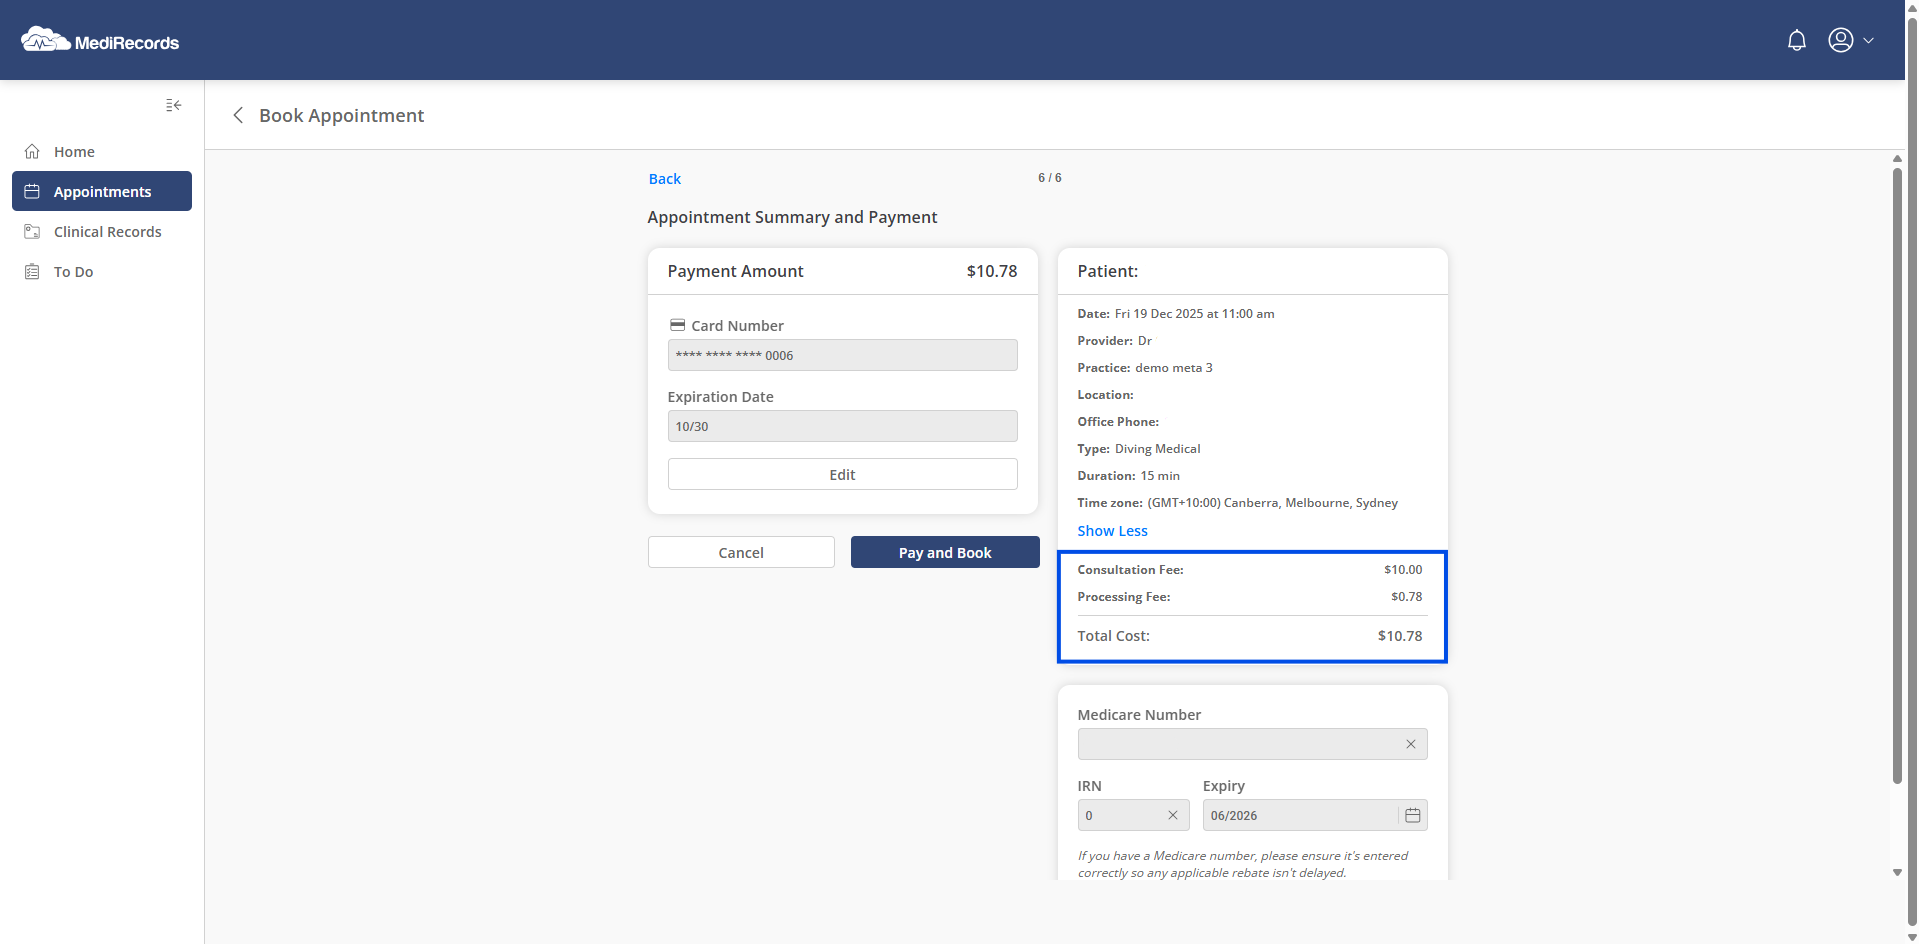Screen dimensions: 1919x944
Task: Click the demo meta 3 practice text
Action: pyautogui.click(x=1174, y=368)
